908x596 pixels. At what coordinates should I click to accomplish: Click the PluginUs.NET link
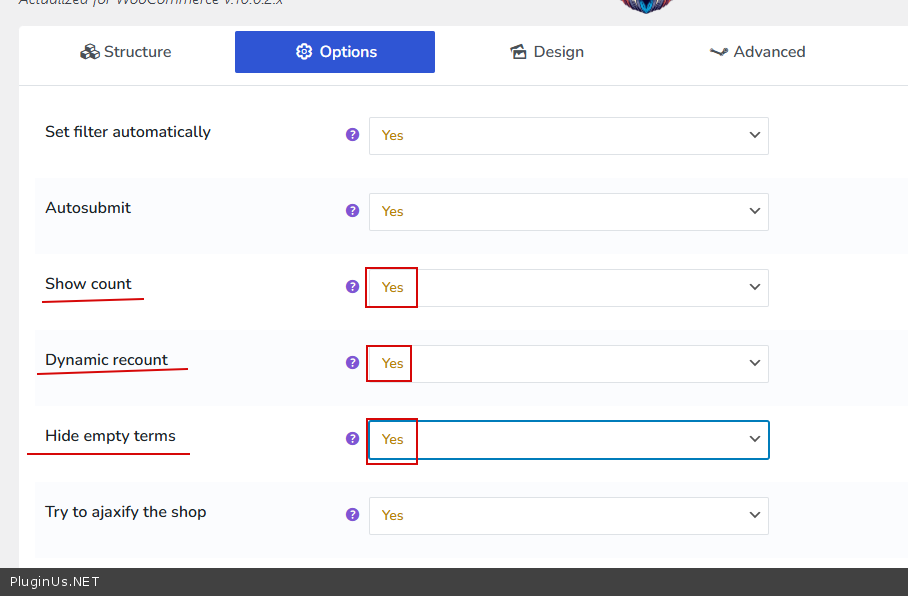click(x=55, y=582)
